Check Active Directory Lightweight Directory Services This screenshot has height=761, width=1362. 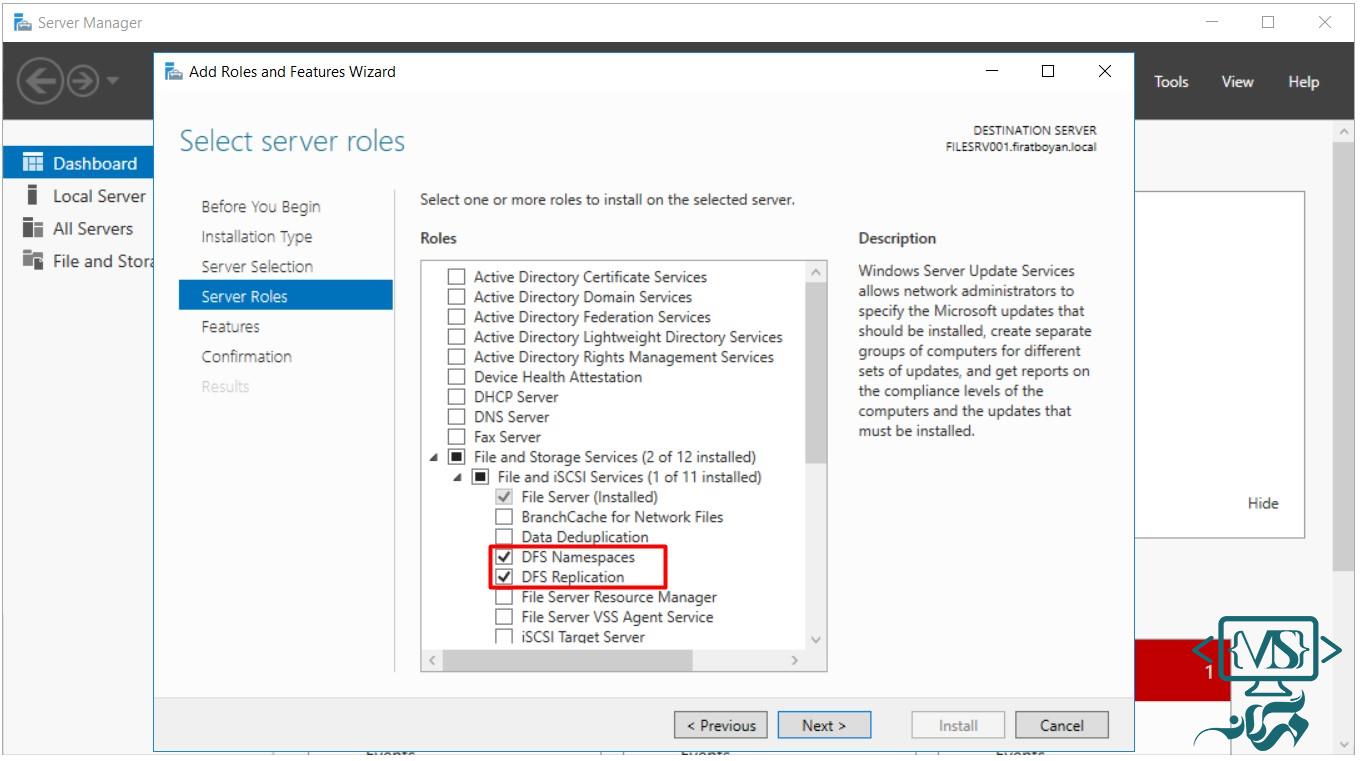[456, 337]
